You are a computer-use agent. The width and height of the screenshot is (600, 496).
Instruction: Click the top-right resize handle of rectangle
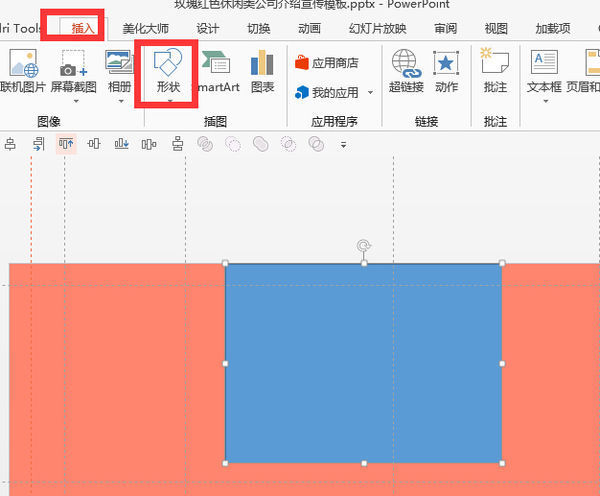pos(502,263)
